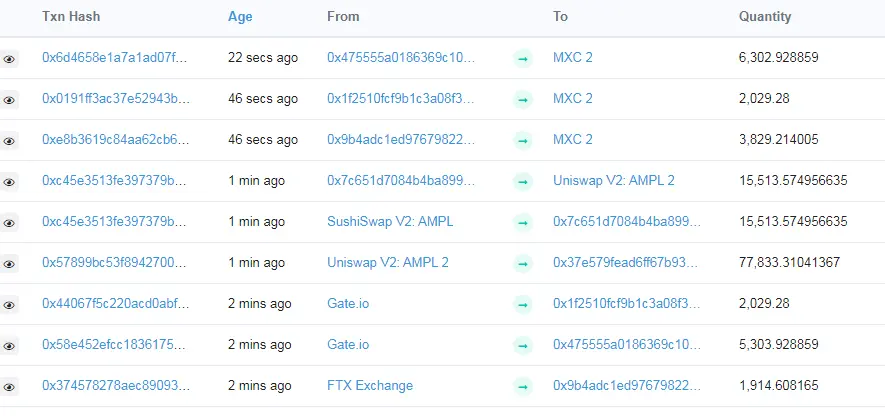This screenshot has width=885, height=417.
Task: Click green arrow after SushiSwap V2: AMPL
Action: (523, 223)
